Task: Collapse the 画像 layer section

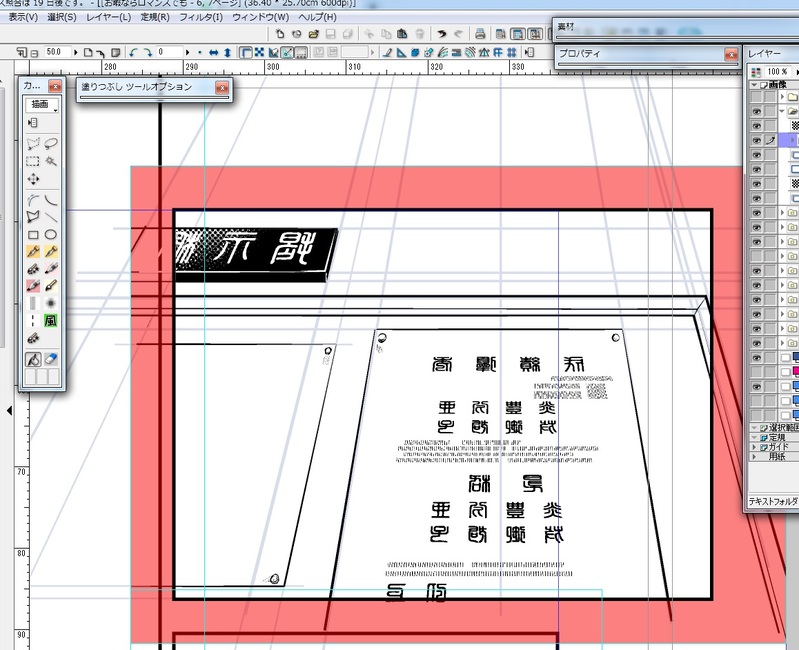Action: [754, 85]
